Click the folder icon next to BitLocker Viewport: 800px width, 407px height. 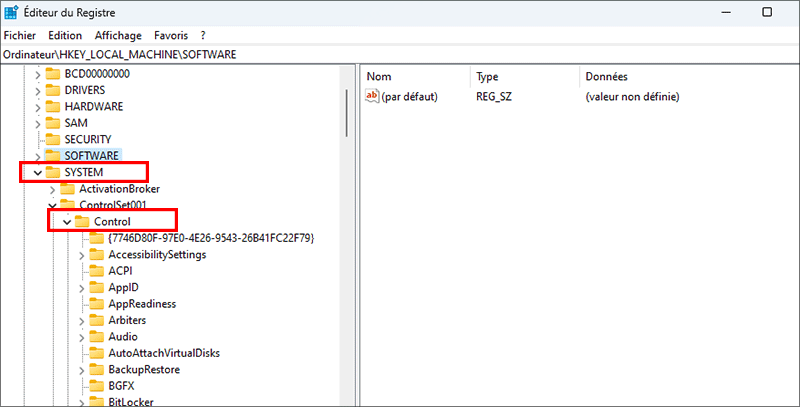pyautogui.click(x=97, y=401)
